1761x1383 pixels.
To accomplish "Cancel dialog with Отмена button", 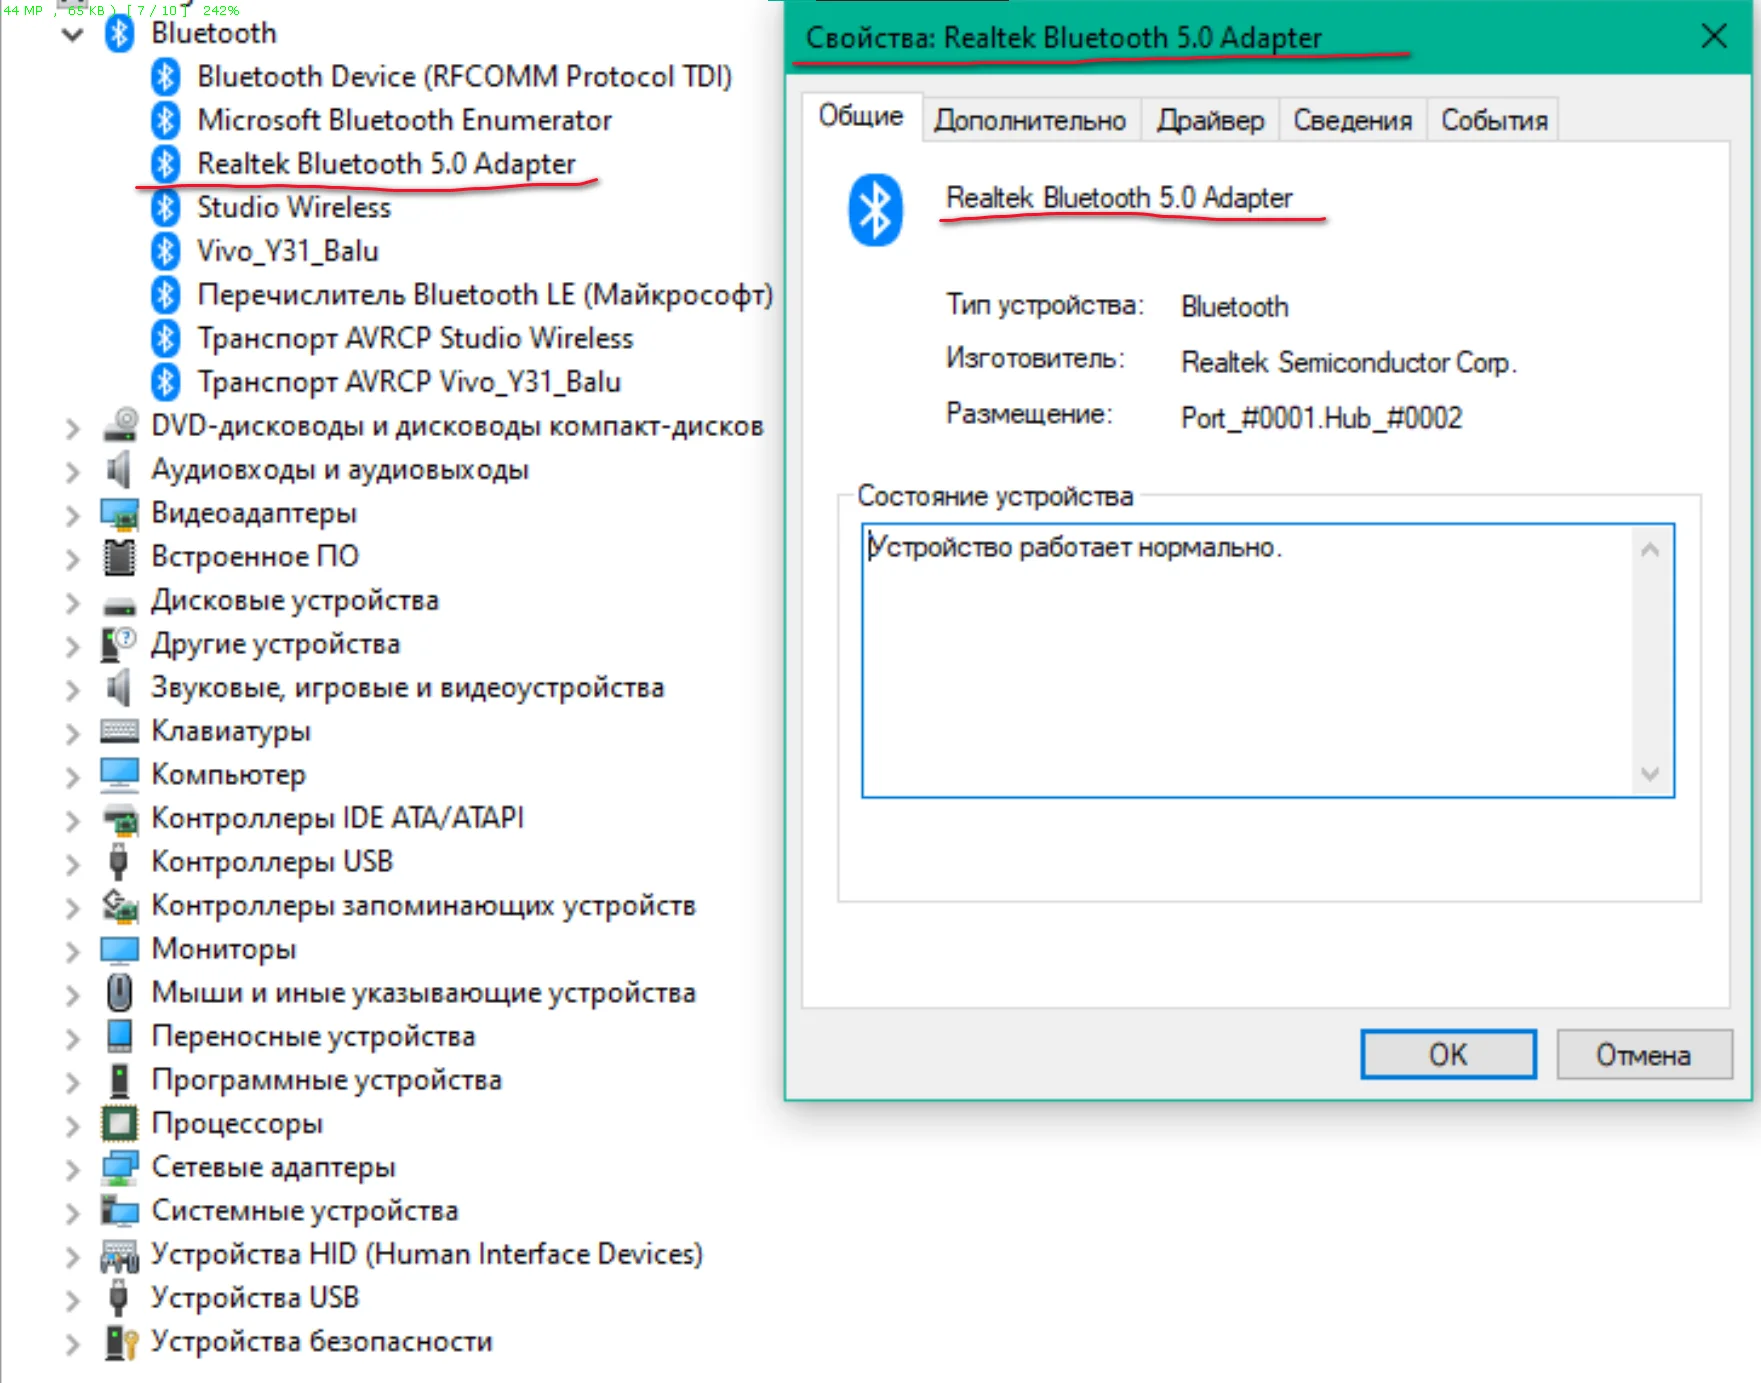I will point(1643,1054).
